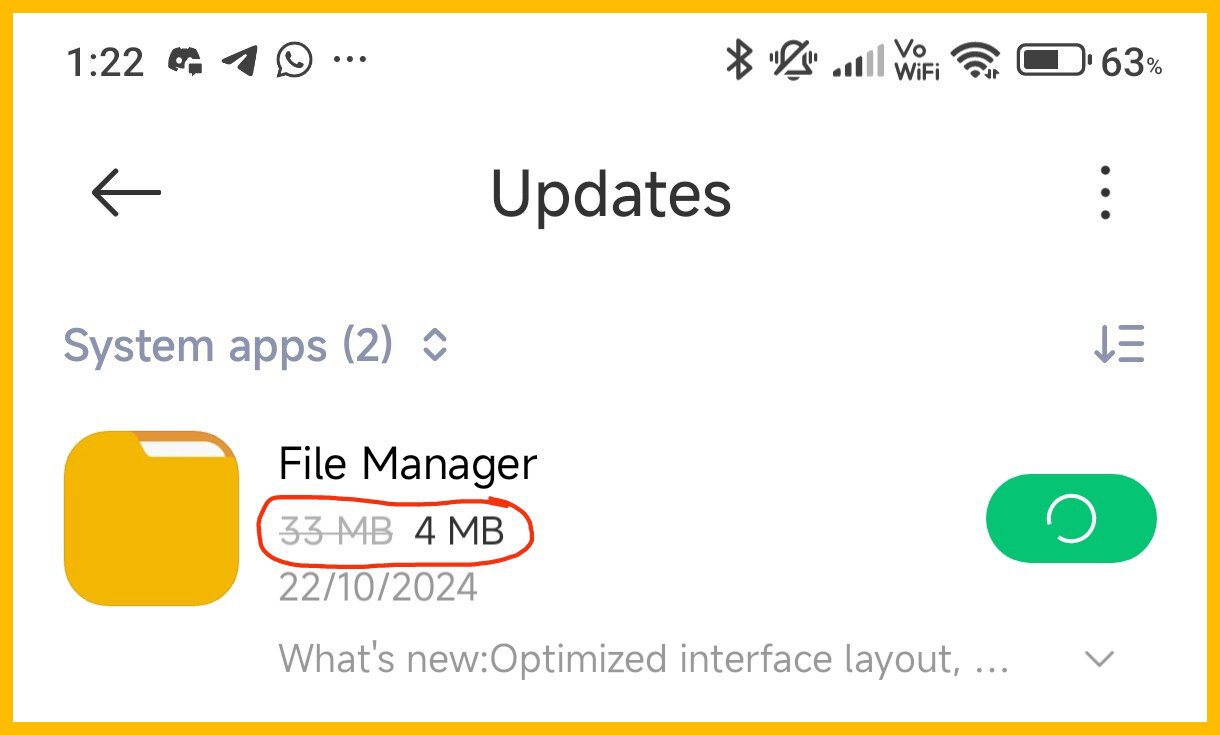This screenshot has width=1220, height=735.
Task: Tap the Discord notification icon
Action: [x=184, y=62]
